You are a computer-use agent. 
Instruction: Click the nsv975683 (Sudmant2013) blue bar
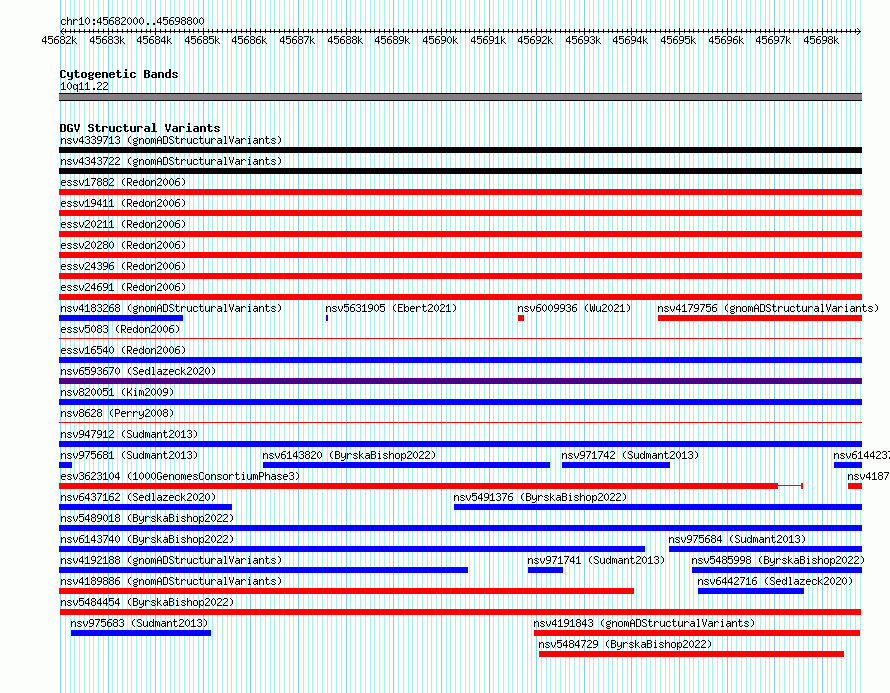(x=141, y=633)
